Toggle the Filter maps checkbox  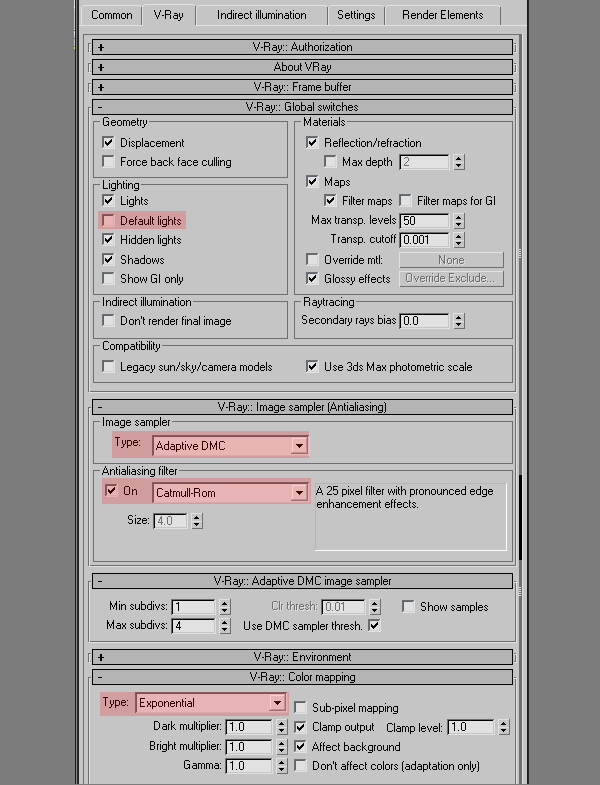pos(330,201)
